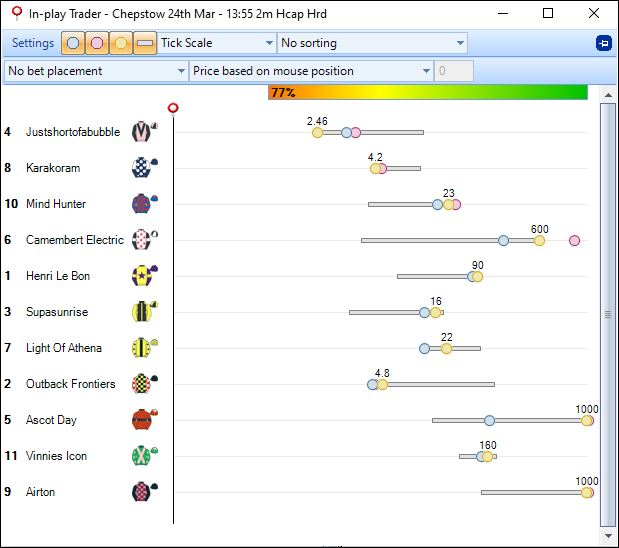
Task: Click the price value input field
Action: 454,71
